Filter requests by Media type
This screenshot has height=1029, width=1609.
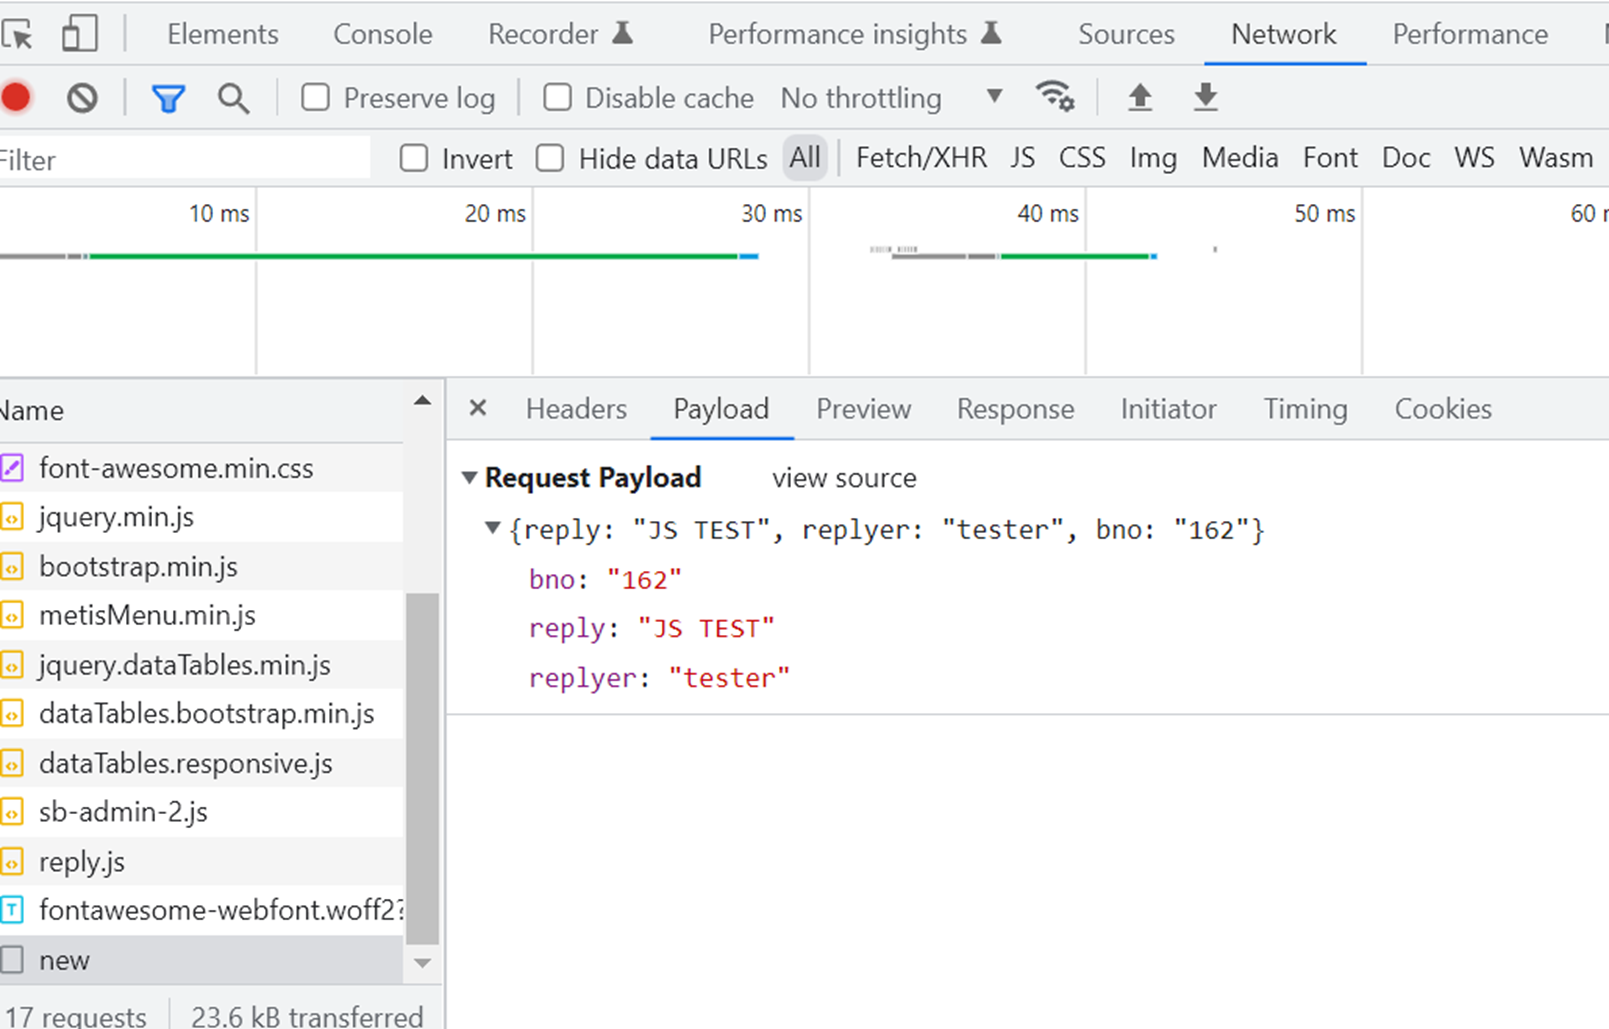(1240, 158)
